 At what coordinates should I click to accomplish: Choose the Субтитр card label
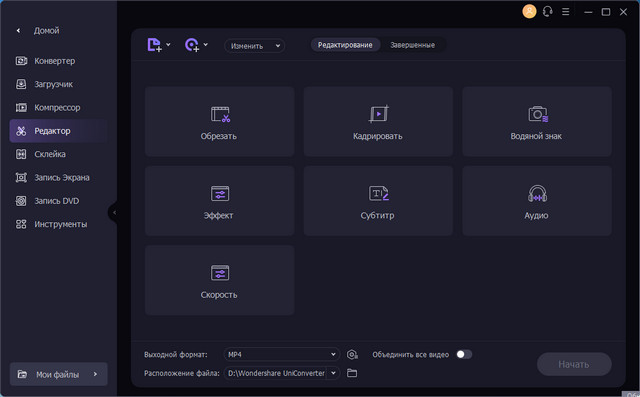point(378,215)
